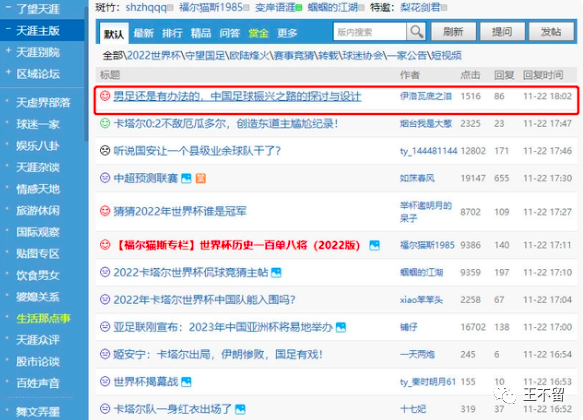The width and height of the screenshot is (583, 420).
Task: Switch to the 排行 tab
Action: click(172, 33)
